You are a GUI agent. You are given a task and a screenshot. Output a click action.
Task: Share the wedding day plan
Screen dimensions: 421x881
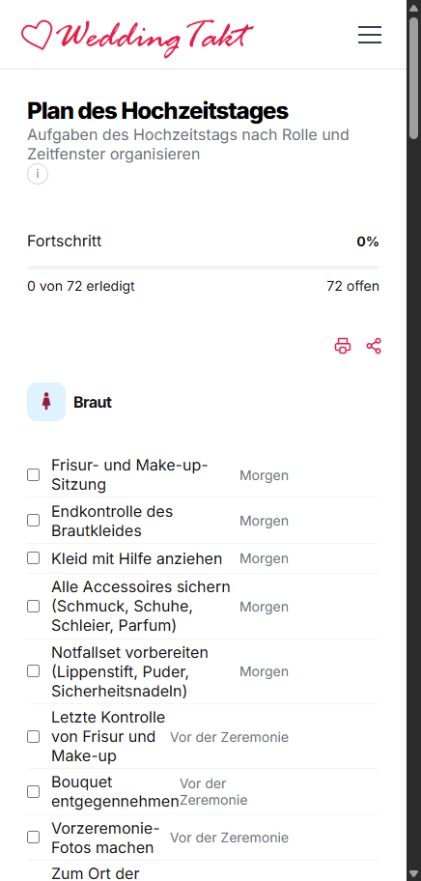[x=374, y=346]
